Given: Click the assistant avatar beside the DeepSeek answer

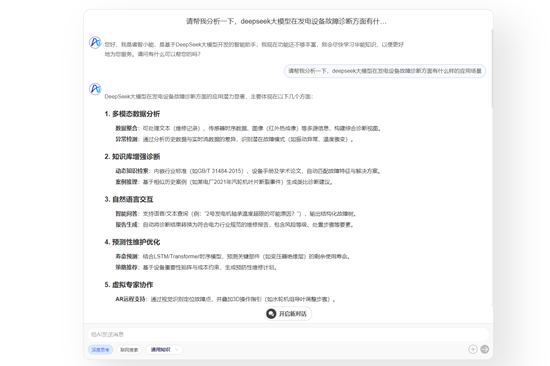Looking at the screenshot, I should pos(95,89).
